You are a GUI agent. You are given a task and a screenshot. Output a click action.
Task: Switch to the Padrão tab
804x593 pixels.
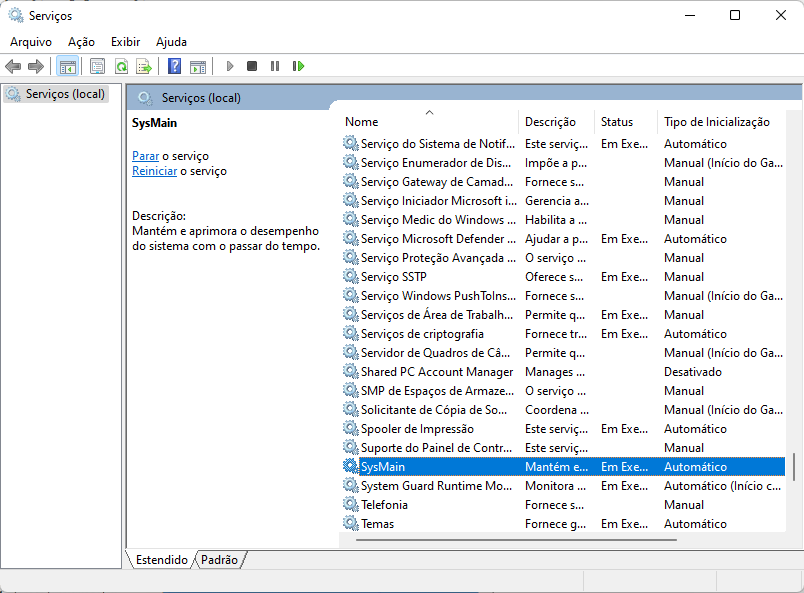pos(219,559)
